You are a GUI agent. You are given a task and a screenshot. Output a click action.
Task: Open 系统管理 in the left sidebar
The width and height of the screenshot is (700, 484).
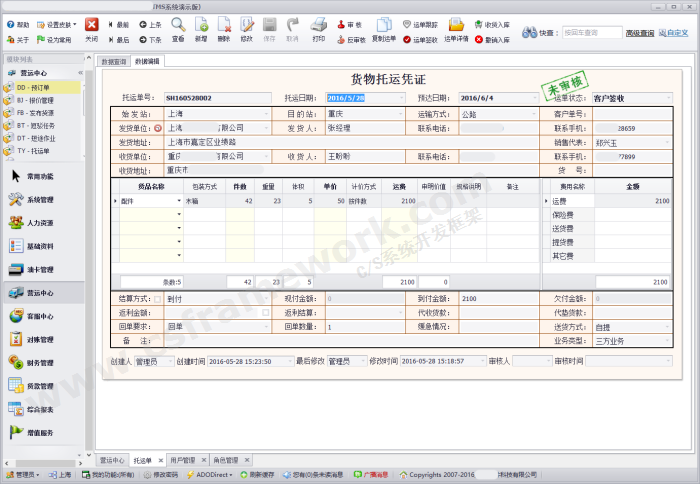coord(38,200)
